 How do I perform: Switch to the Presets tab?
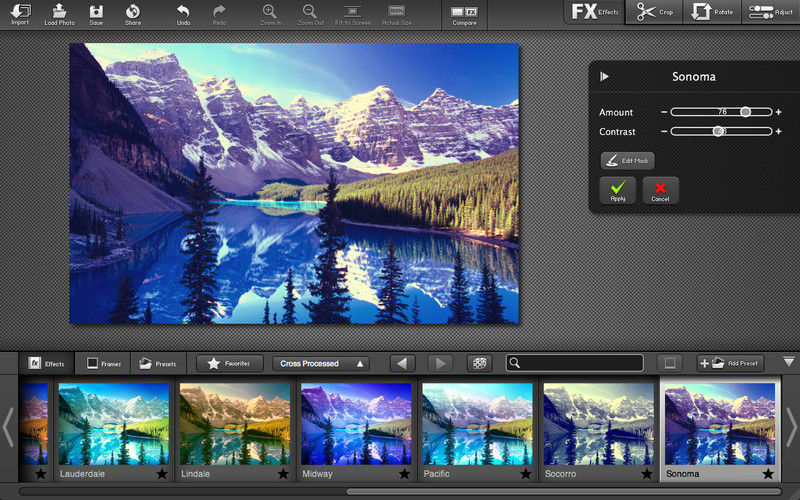coord(158,363)
